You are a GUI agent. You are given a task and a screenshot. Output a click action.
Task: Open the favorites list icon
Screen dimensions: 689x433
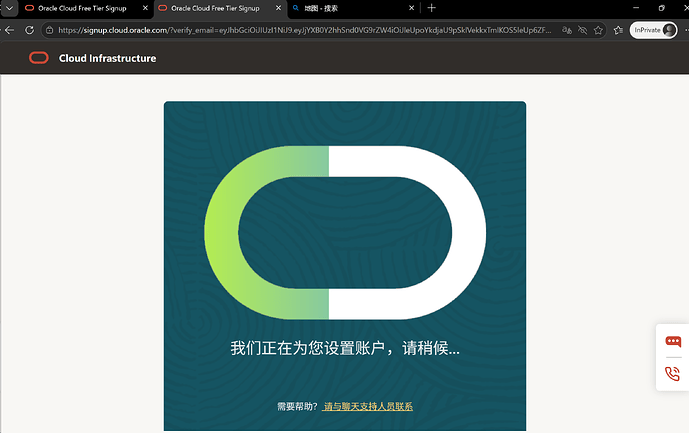[618, 30]
